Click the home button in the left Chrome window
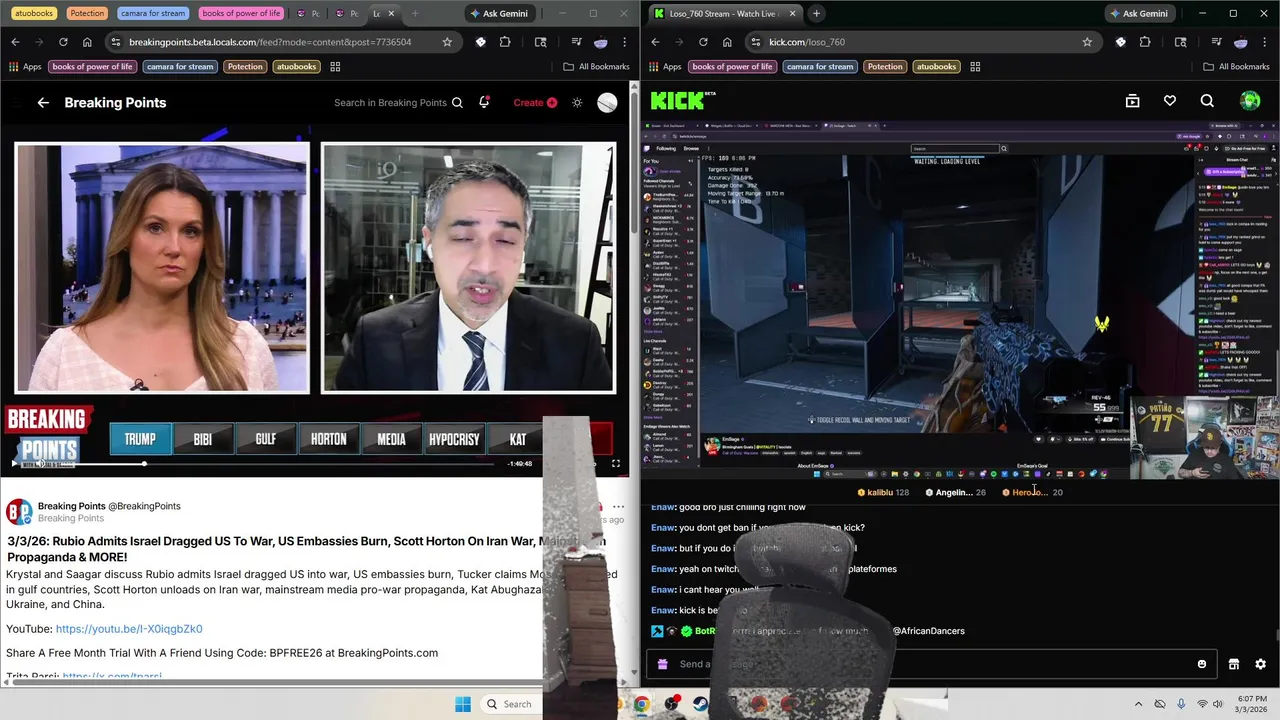The width and height of the screenshot is (1280, 720). pyautogui.click(x=87, y=42)
